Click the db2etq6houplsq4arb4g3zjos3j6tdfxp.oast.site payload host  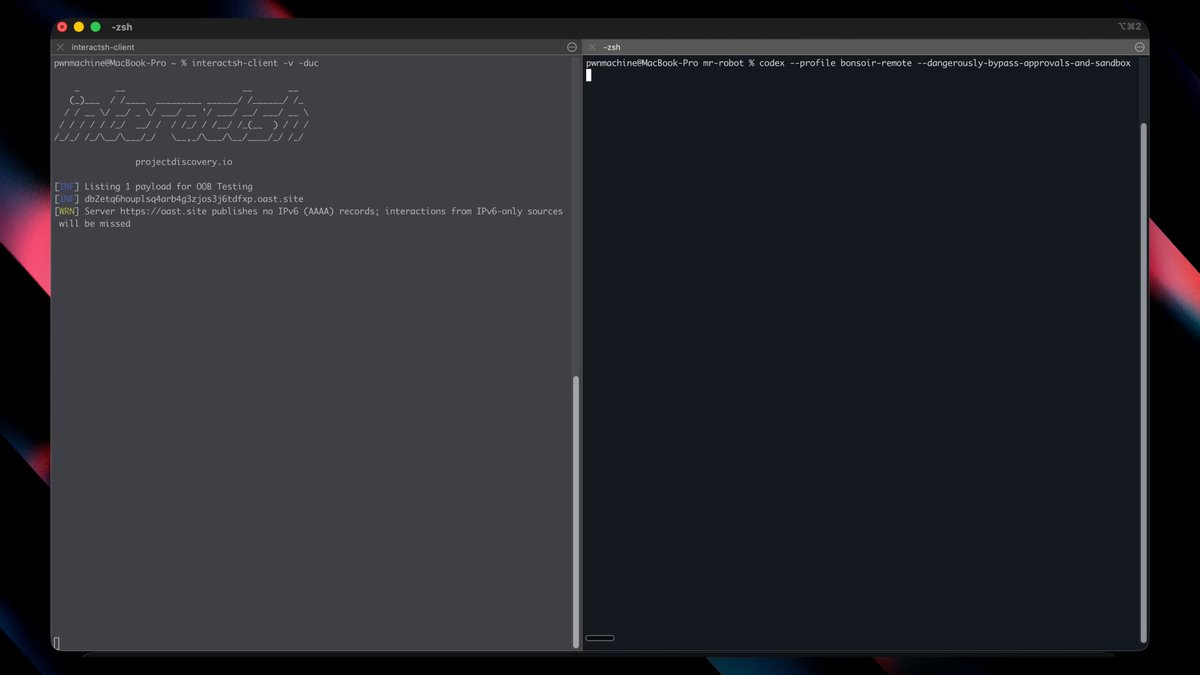(194, 199)
